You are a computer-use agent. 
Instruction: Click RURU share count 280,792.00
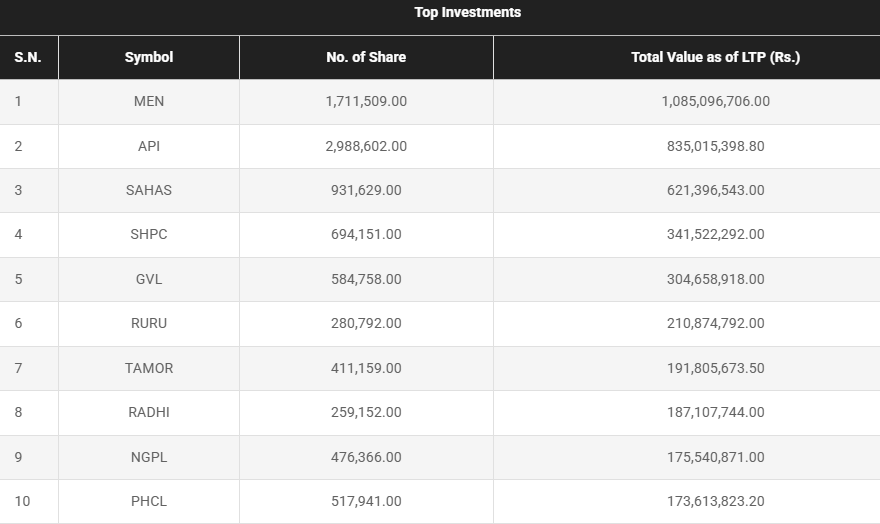coord(366,323)
